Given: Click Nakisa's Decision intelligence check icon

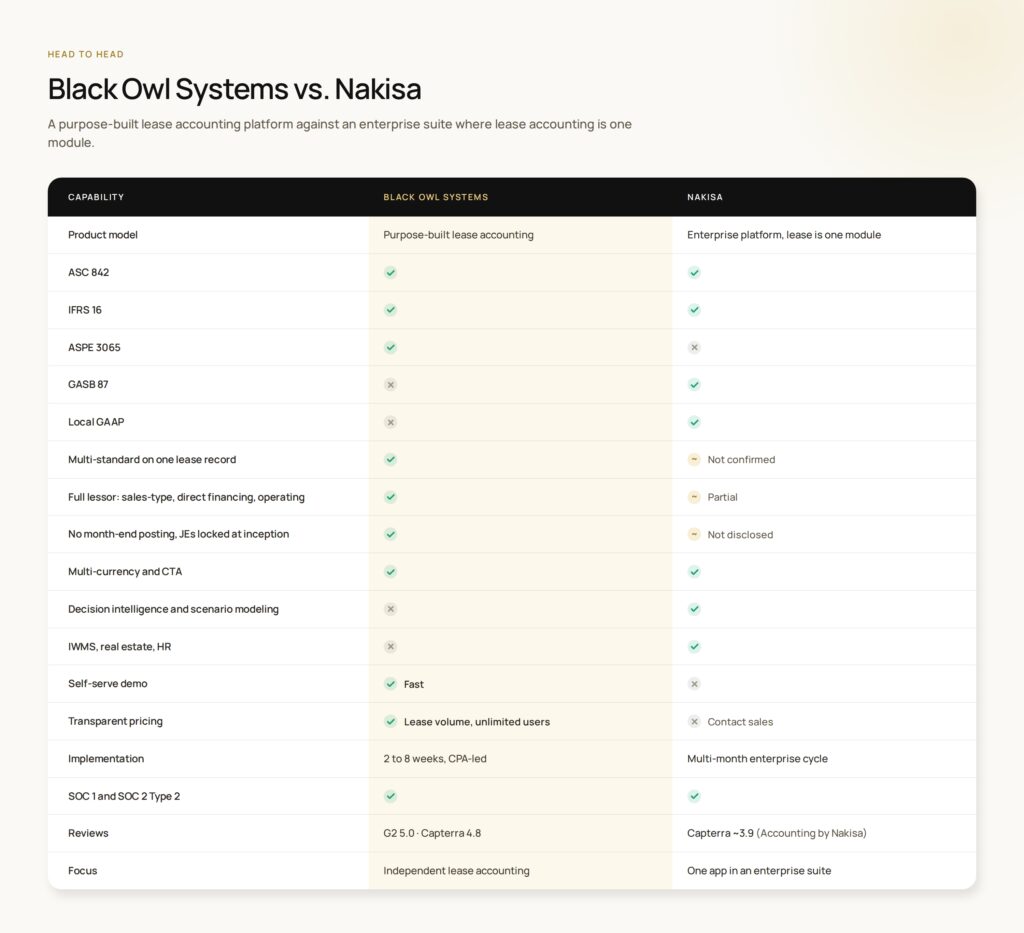Looking at the screenshot, I should [694, 609].
